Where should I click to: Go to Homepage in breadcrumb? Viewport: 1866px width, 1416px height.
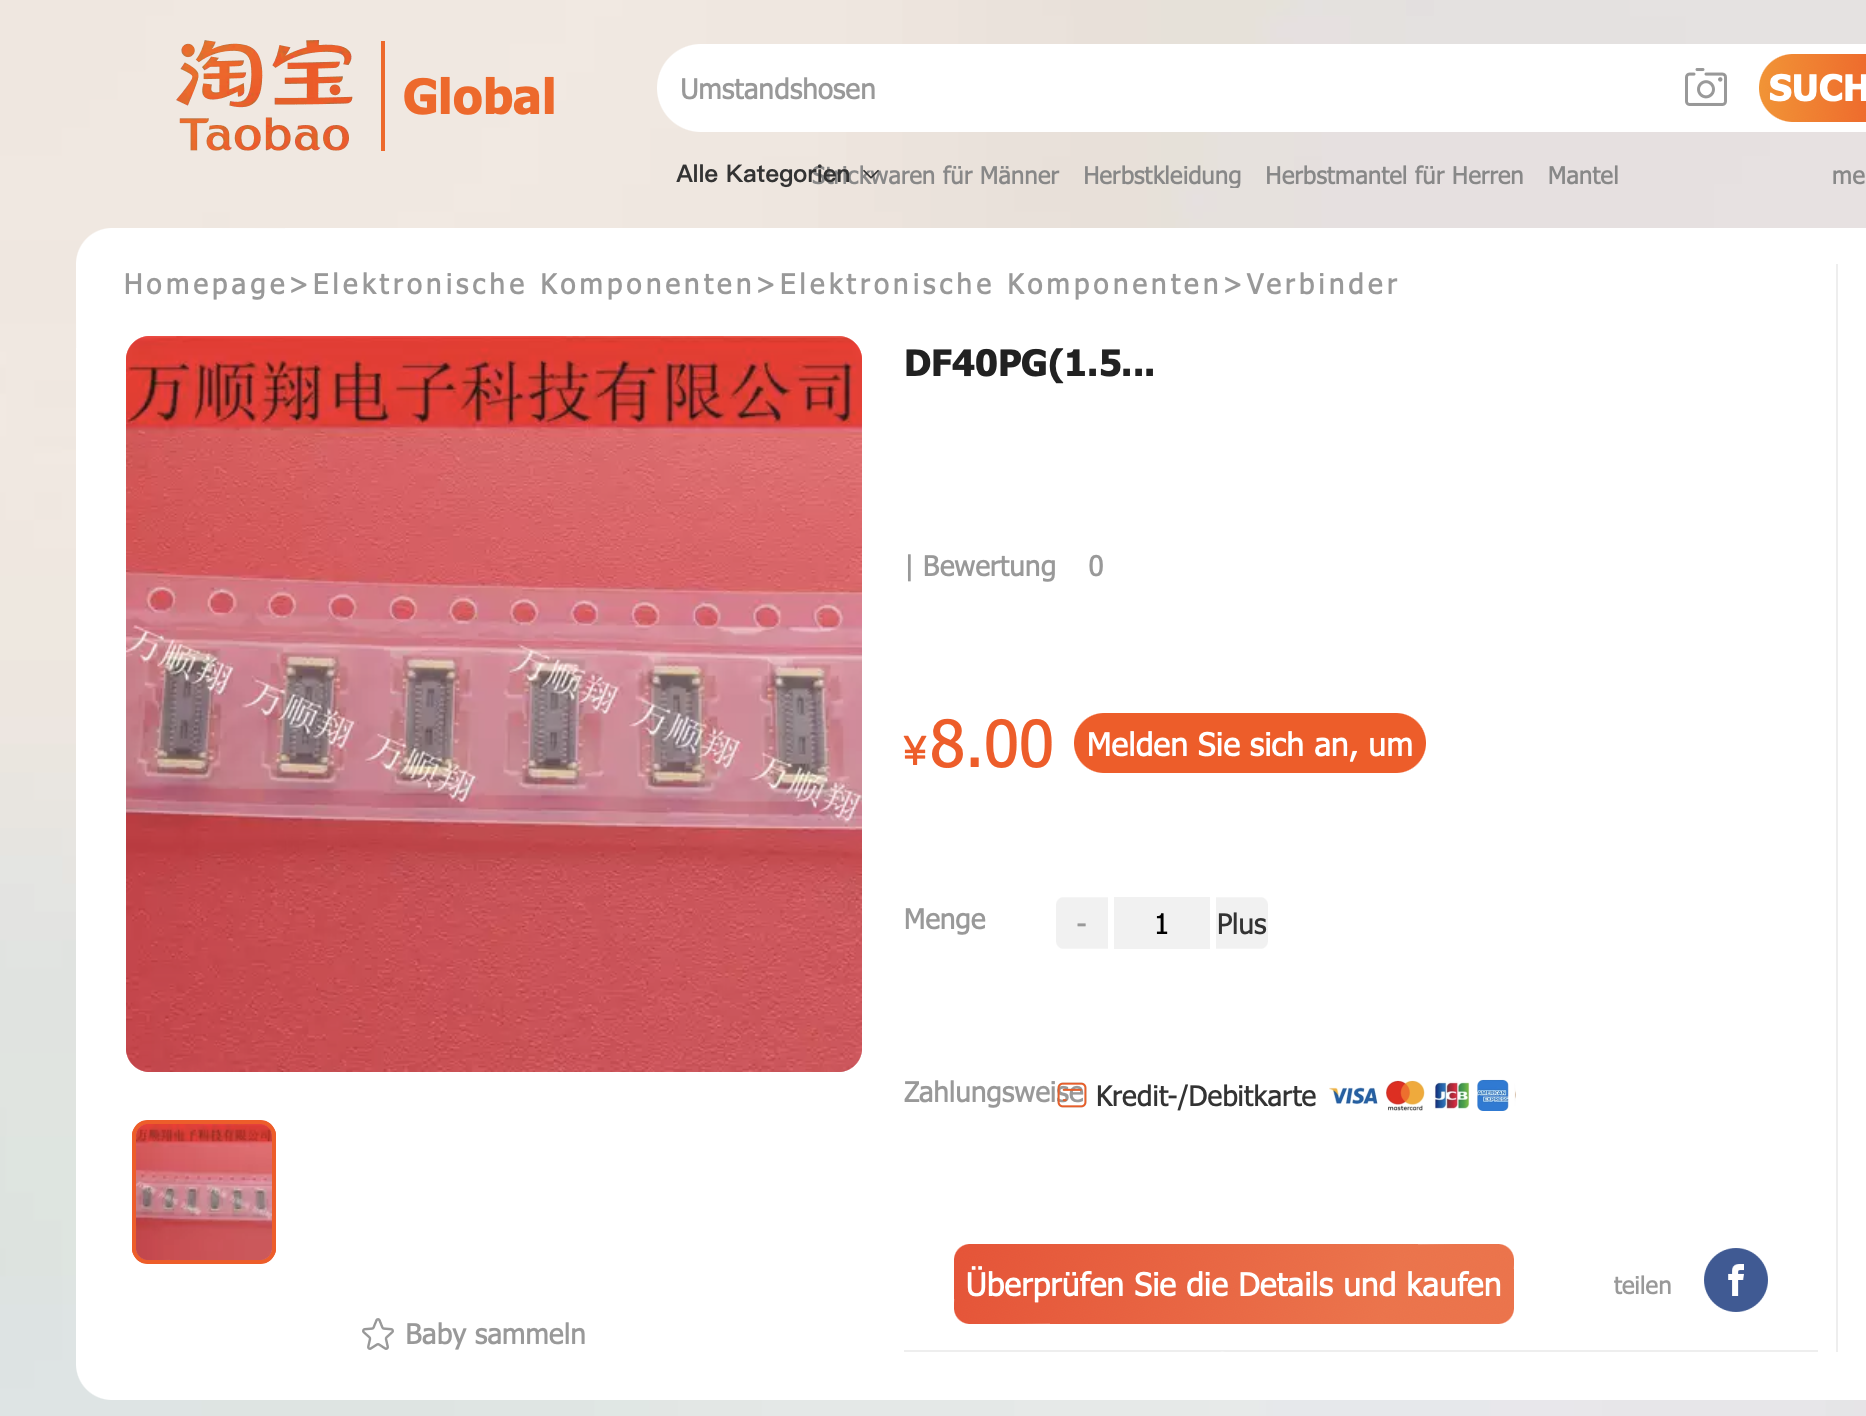(x=206, y=284)
